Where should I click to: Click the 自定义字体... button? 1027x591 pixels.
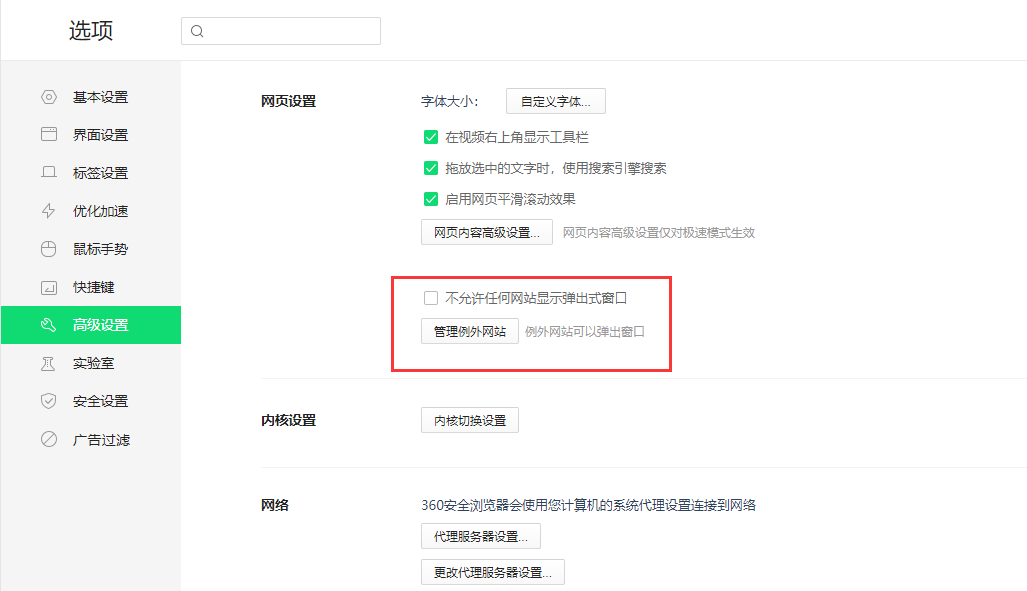(x=555, y=101)
